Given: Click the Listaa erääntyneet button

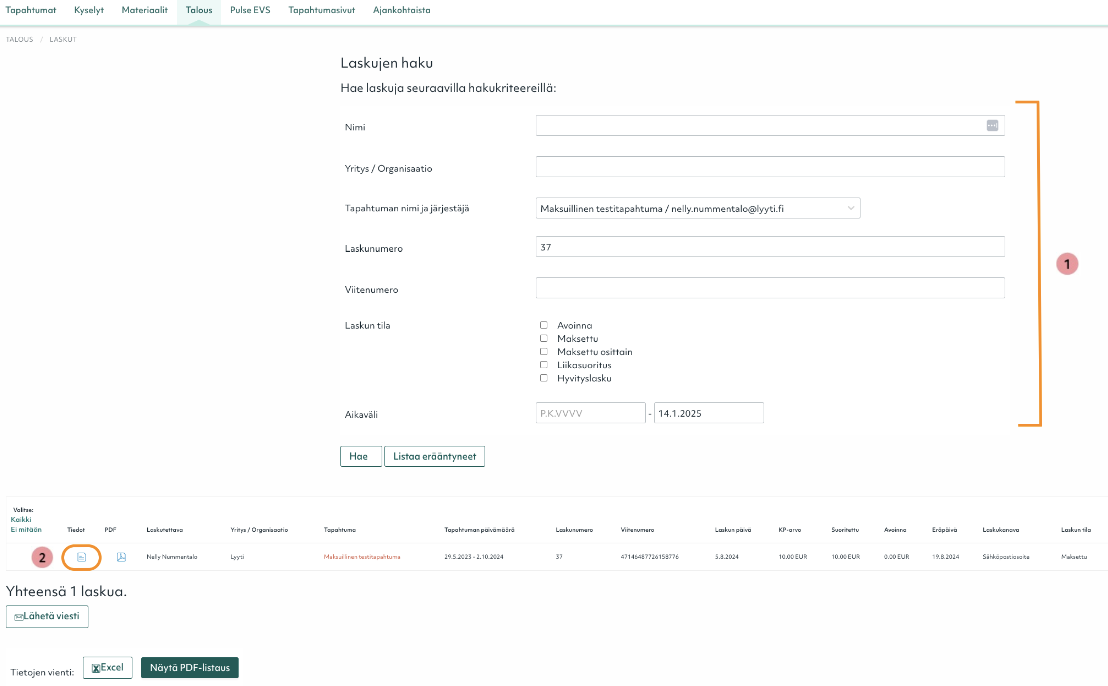Looking at the screenshot, I should tap(435, 456).
